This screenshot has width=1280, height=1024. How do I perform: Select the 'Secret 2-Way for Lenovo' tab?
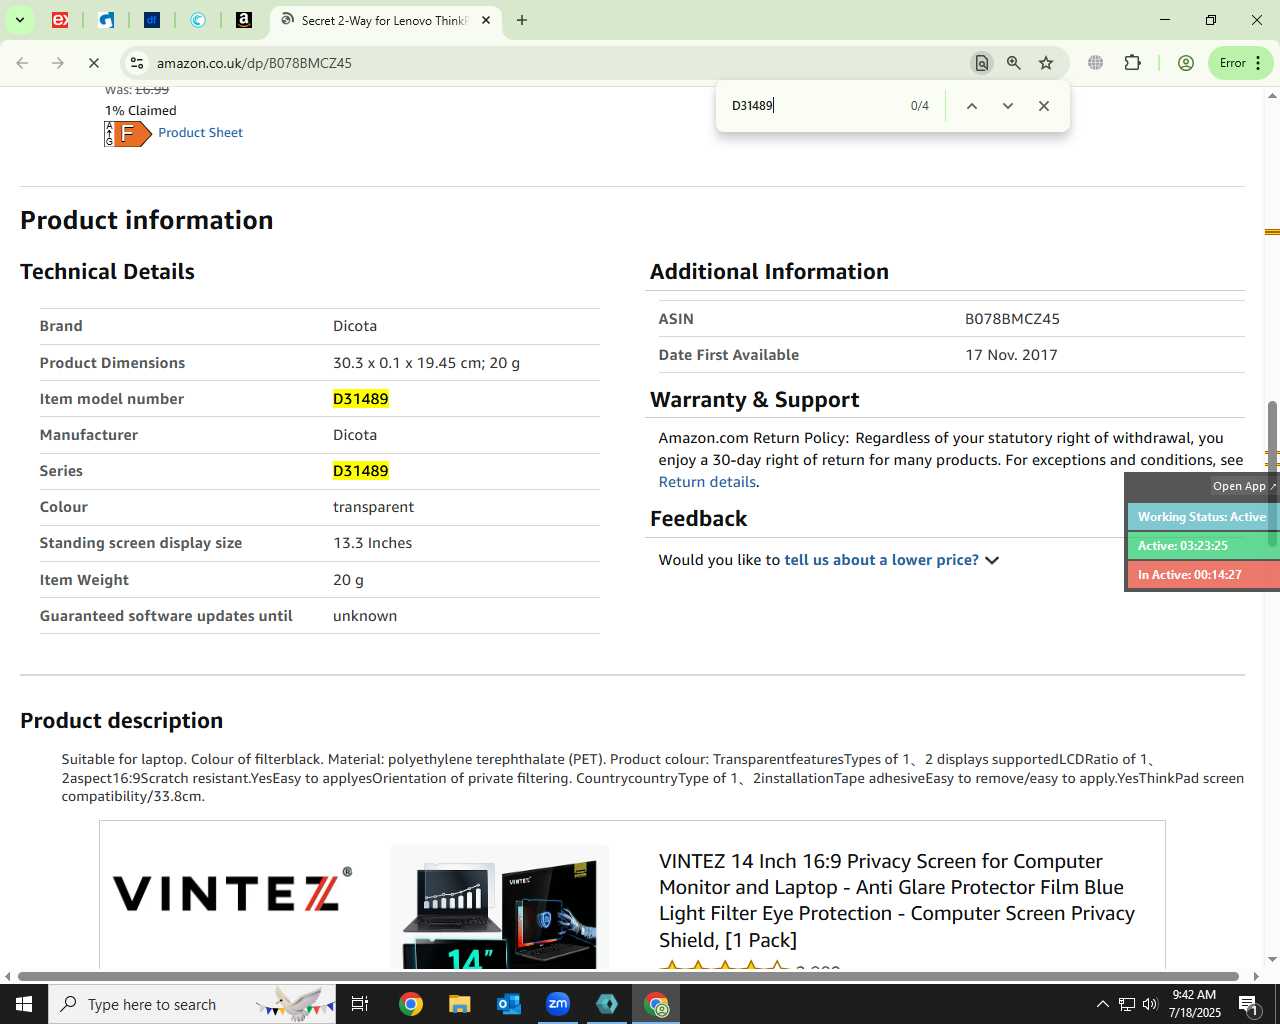[384, 20]
